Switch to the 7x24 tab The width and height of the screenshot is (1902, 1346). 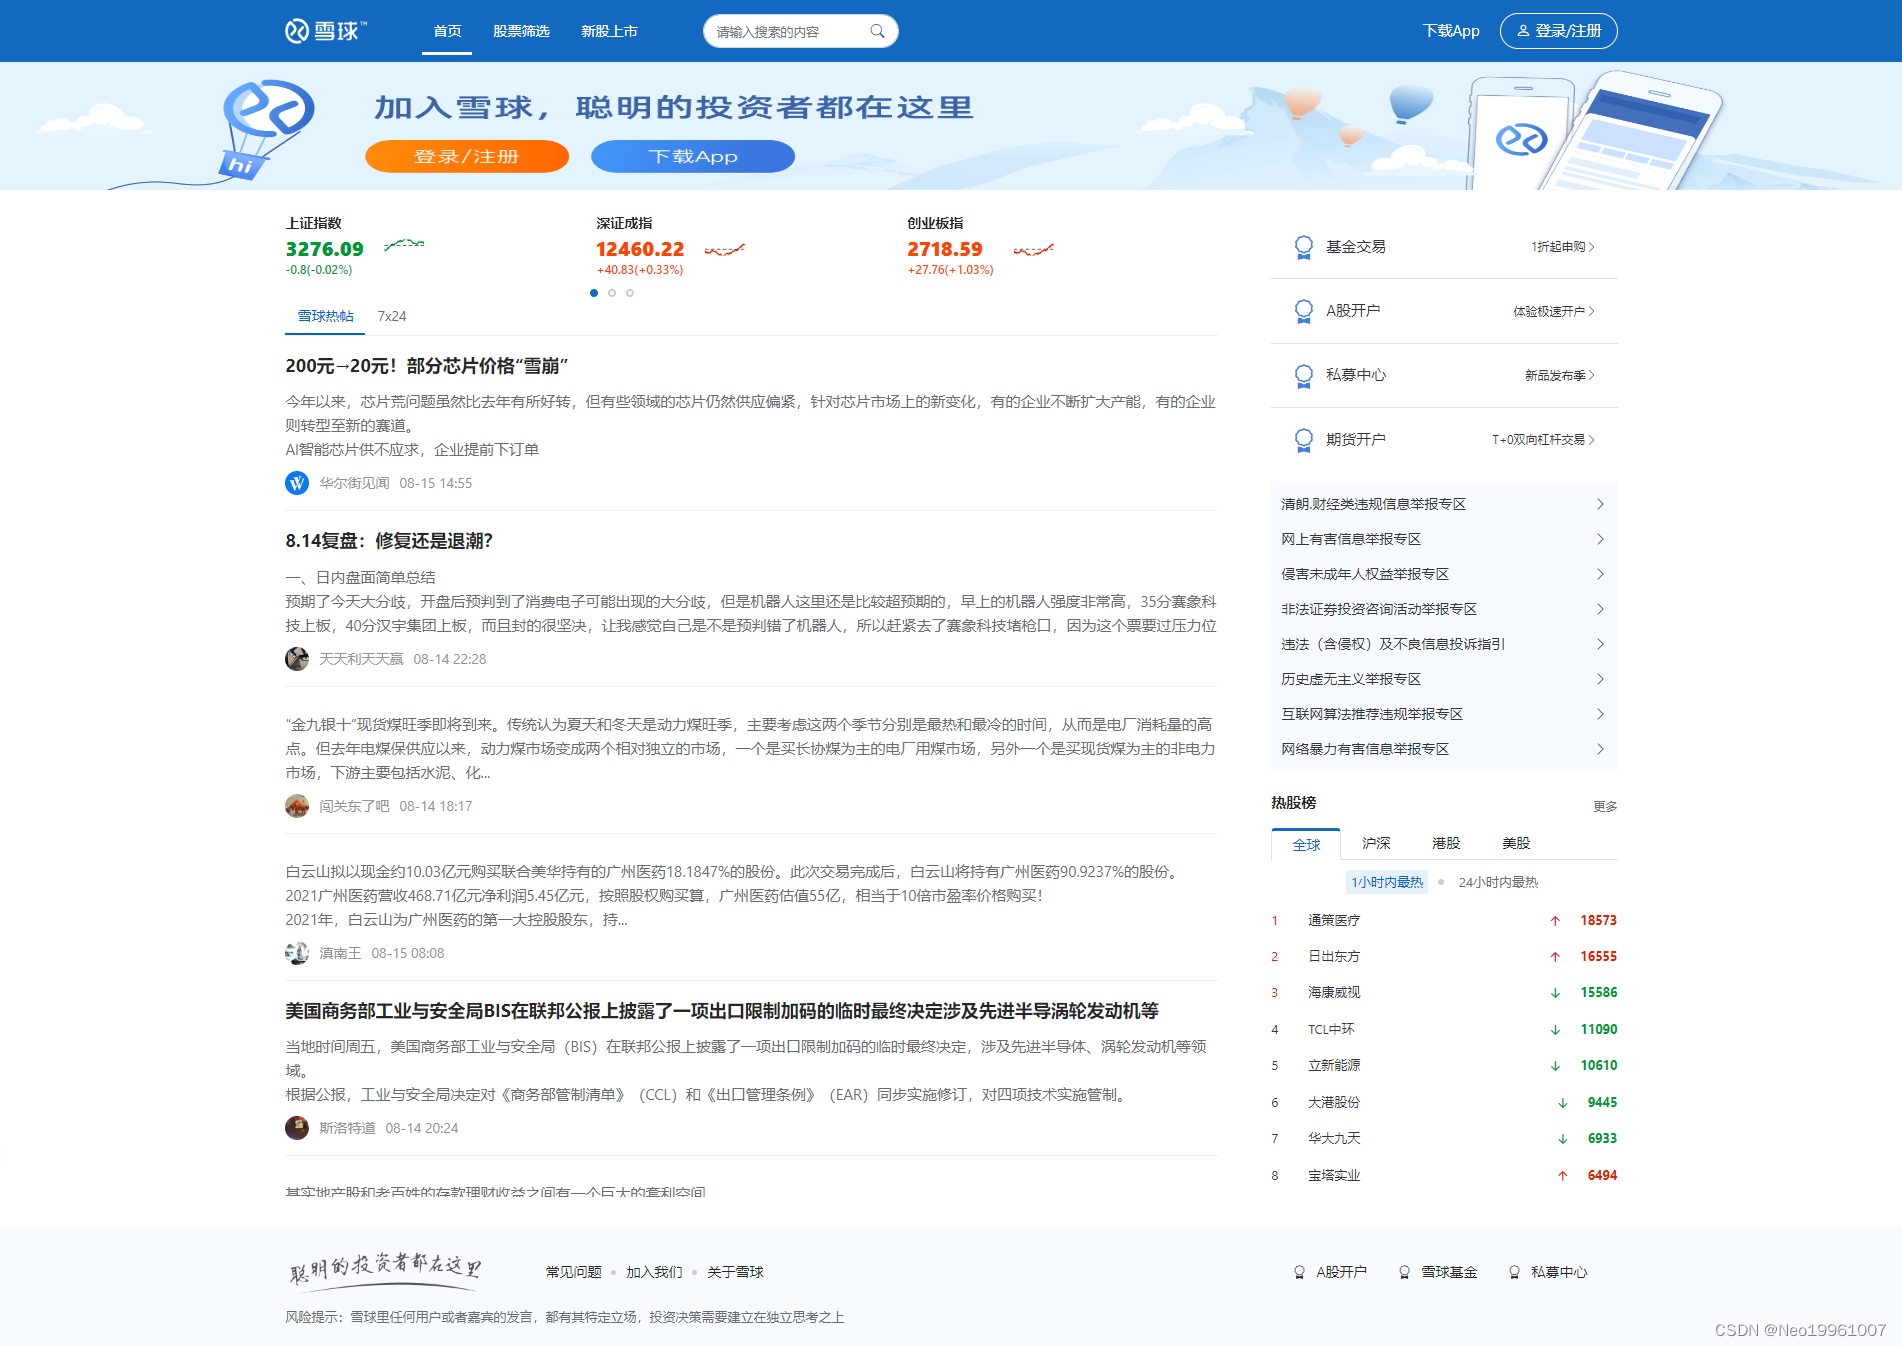point(391,316)
